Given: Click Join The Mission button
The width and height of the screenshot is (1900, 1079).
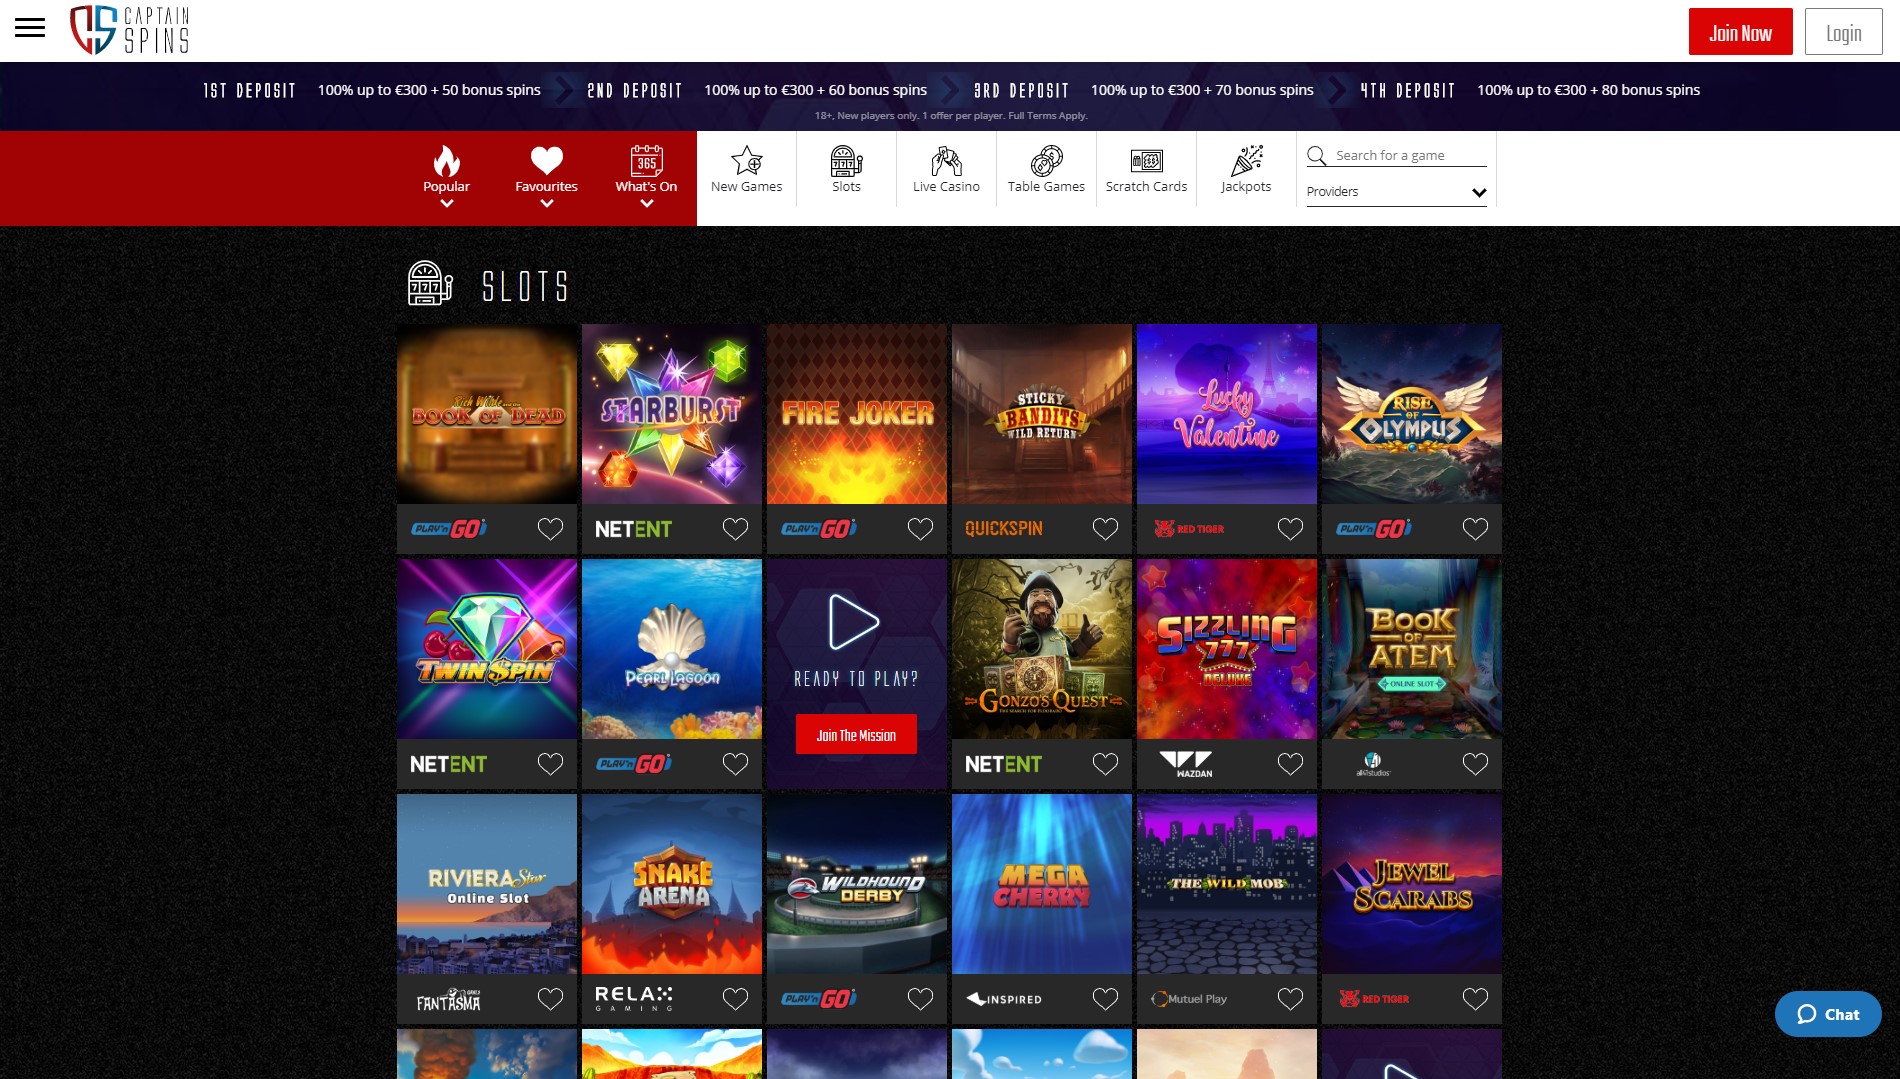Looking at the screenshot, I should pos(856,735).
